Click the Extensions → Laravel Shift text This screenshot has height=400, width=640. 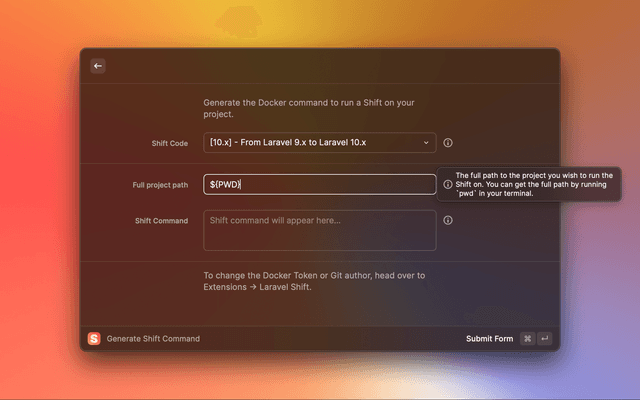(257, 287)
